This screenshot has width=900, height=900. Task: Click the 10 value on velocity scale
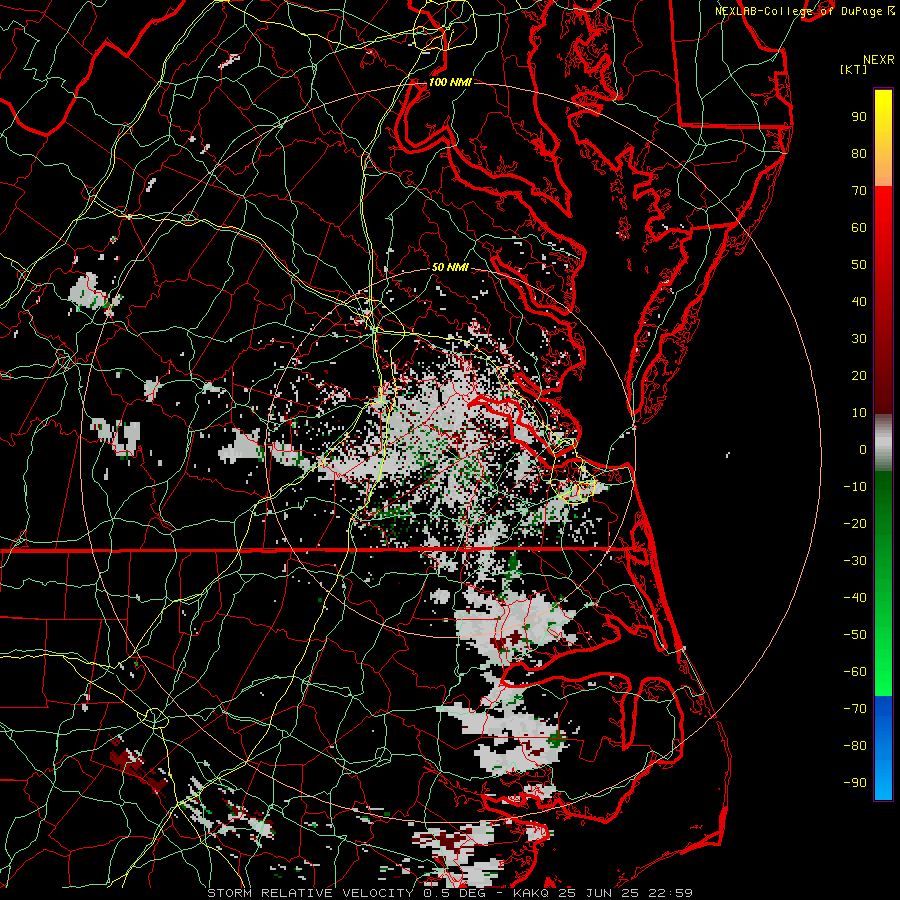859,413
